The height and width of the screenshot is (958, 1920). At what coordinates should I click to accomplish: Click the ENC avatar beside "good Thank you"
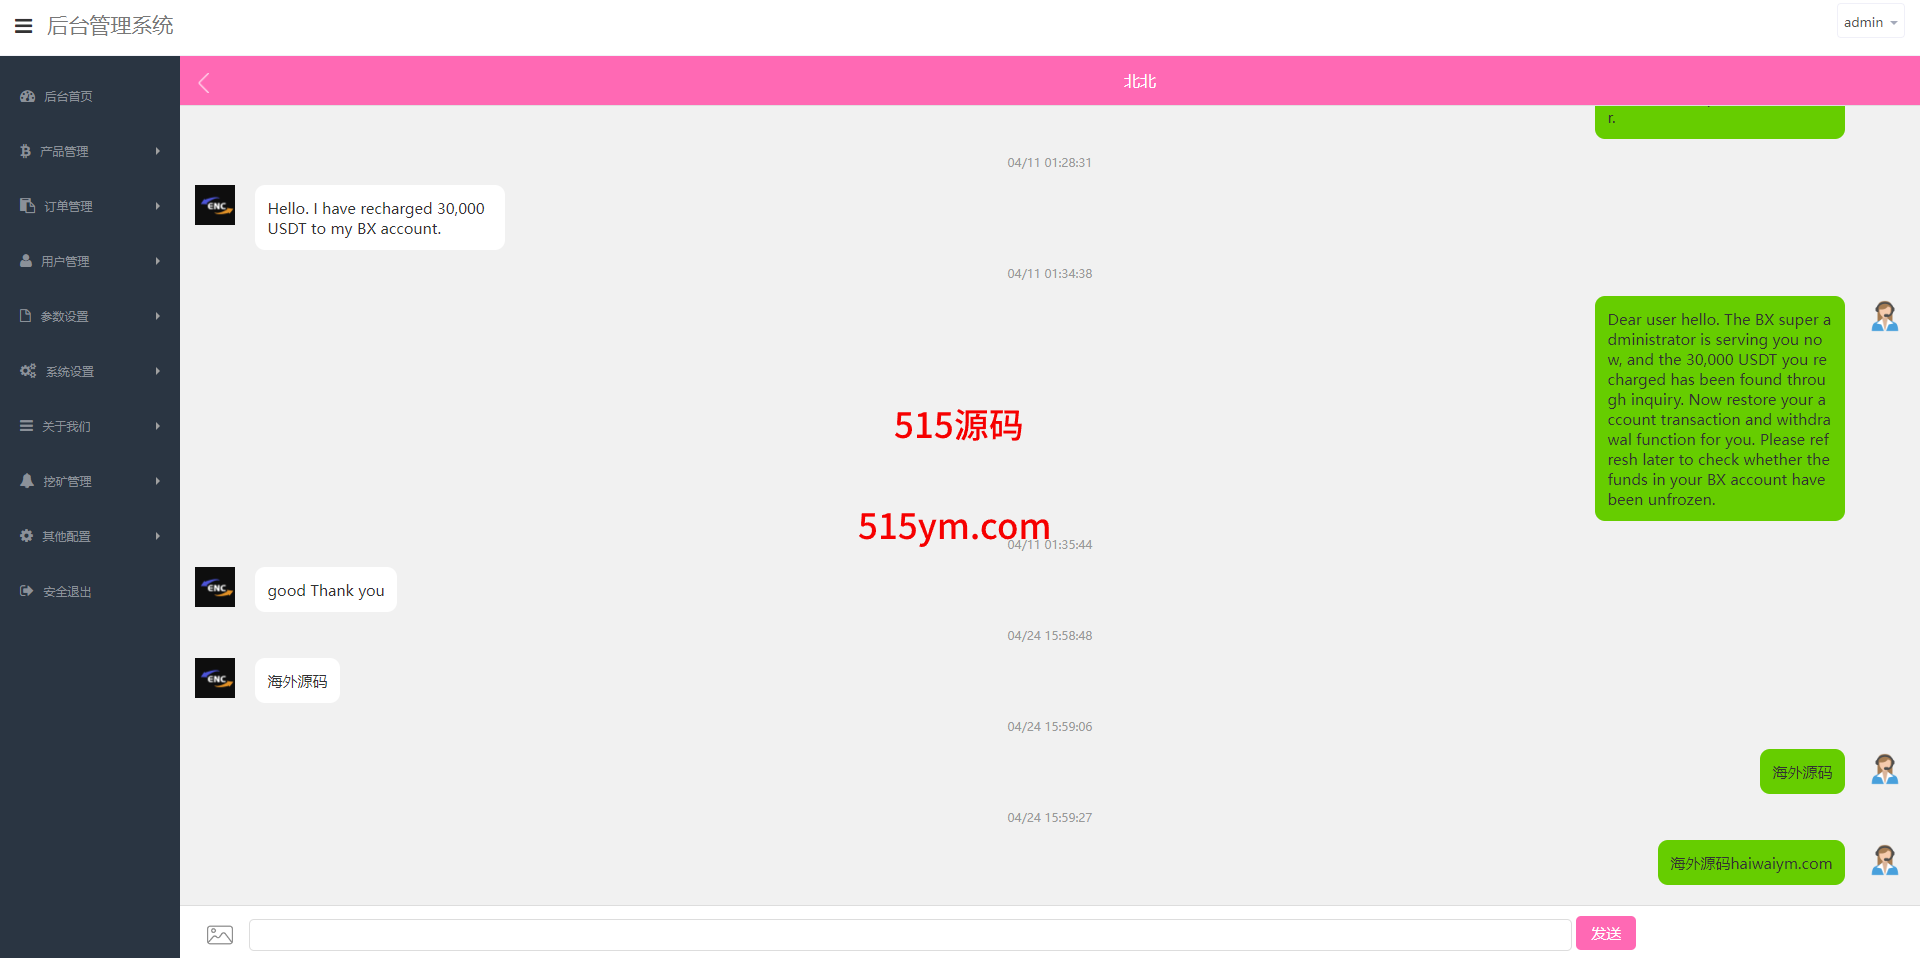(x=215, y=587)
